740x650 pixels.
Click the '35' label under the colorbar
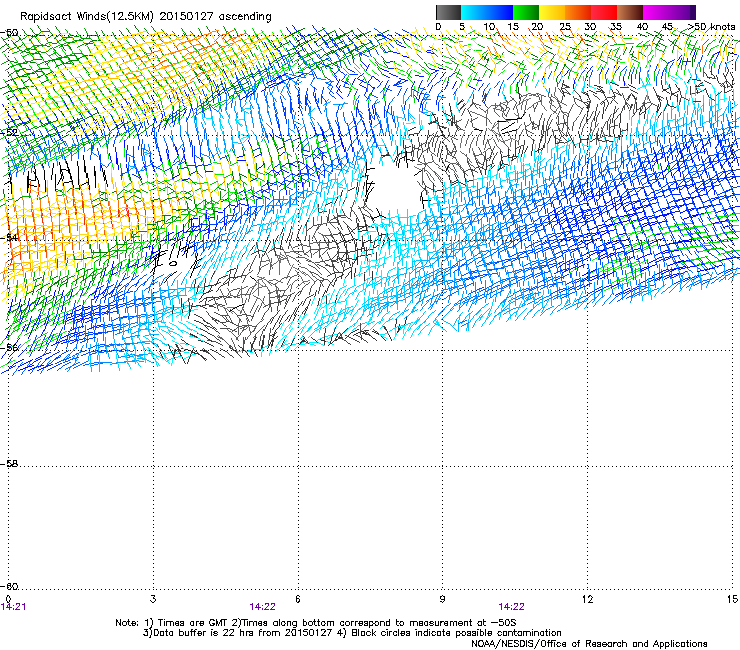point(616,27)
